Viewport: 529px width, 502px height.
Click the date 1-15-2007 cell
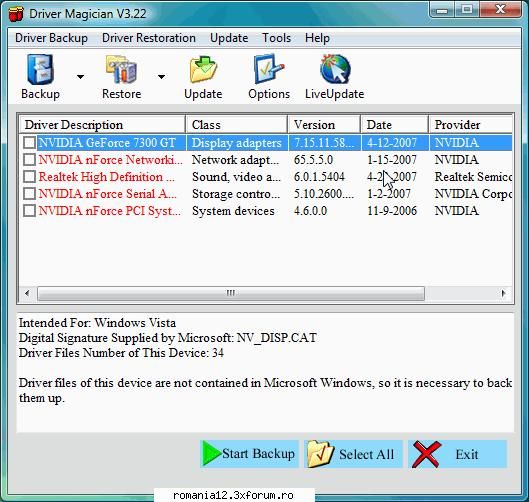pyautogui.click(x=392, y=160)
